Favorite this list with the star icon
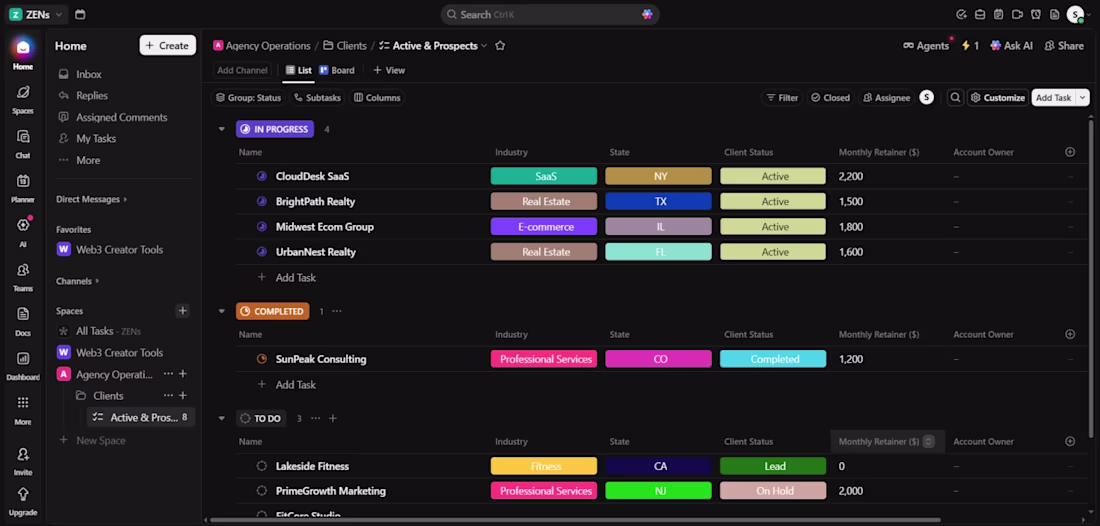 [x=500, y=46]
